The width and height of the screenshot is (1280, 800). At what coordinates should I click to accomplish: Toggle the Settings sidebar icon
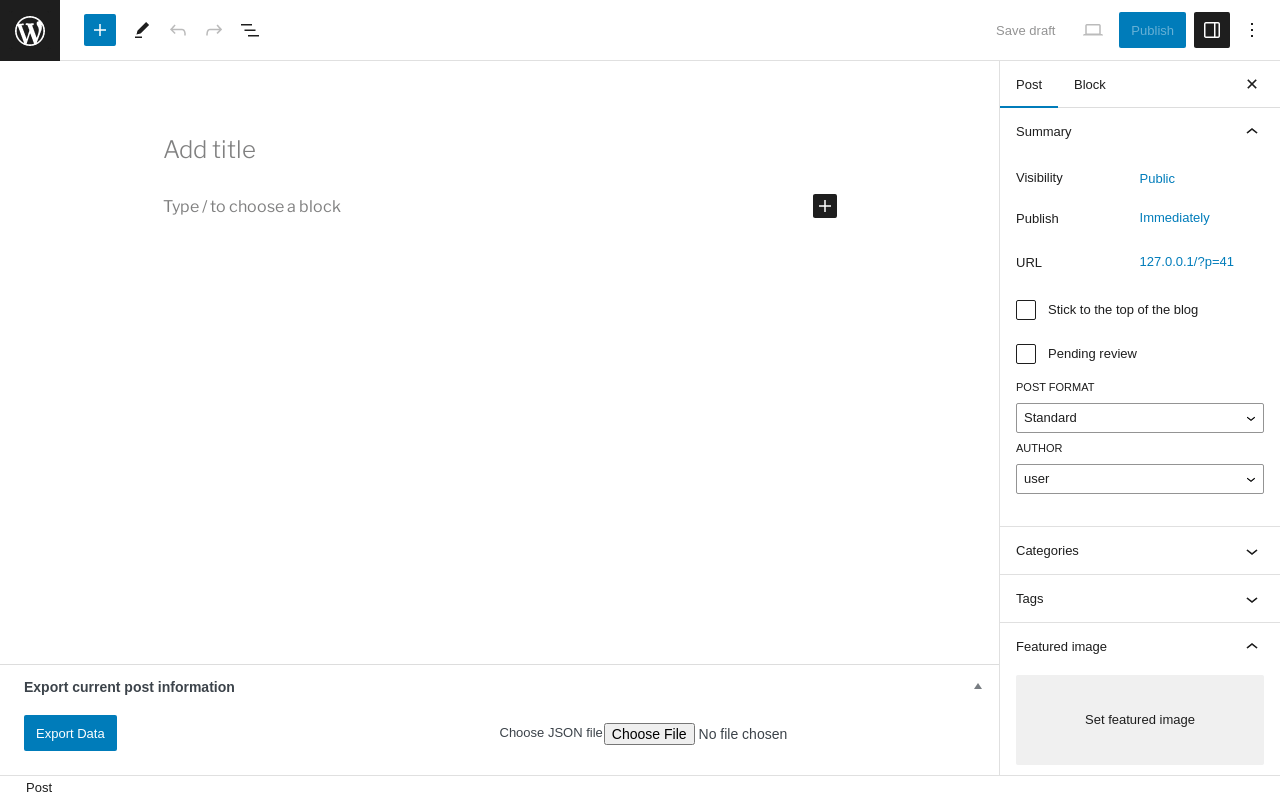pos(1212,30)
